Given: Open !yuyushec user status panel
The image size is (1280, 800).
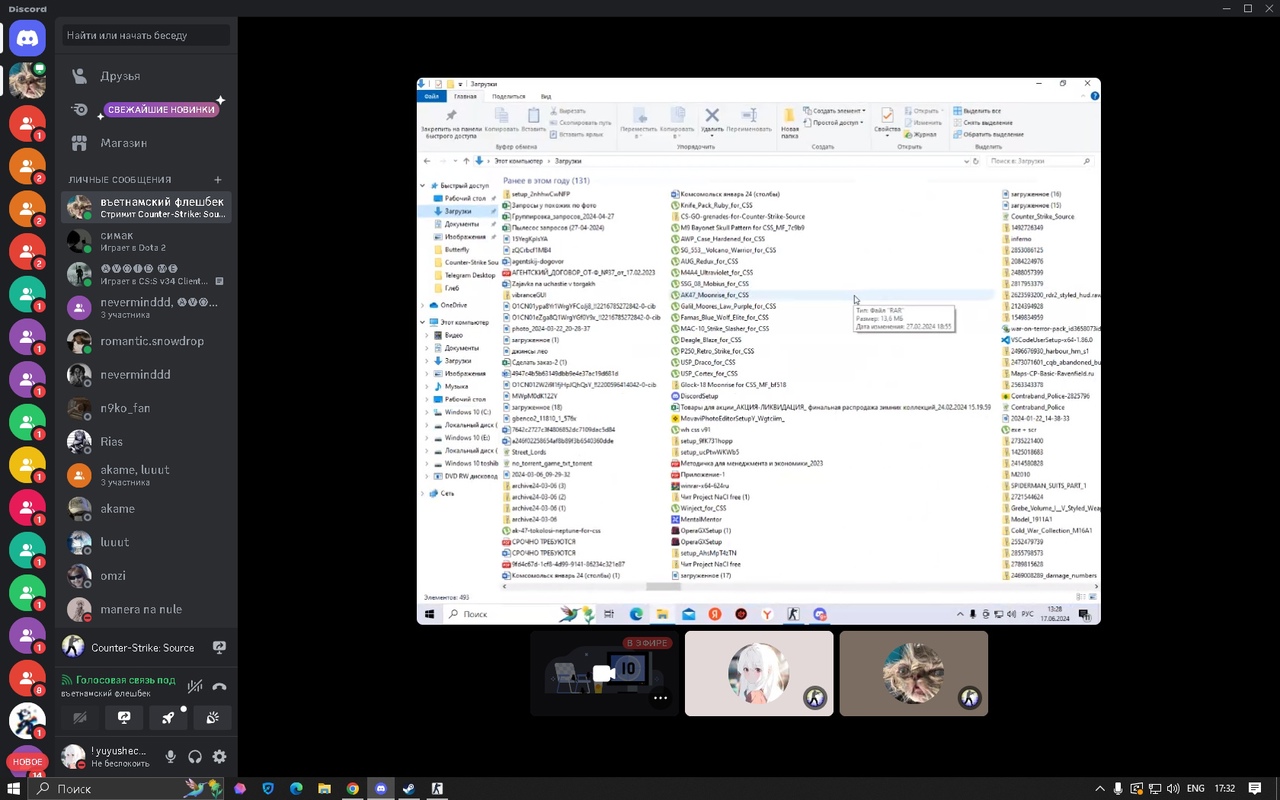Looking at the screenshot, I should [x=108, y=757].
